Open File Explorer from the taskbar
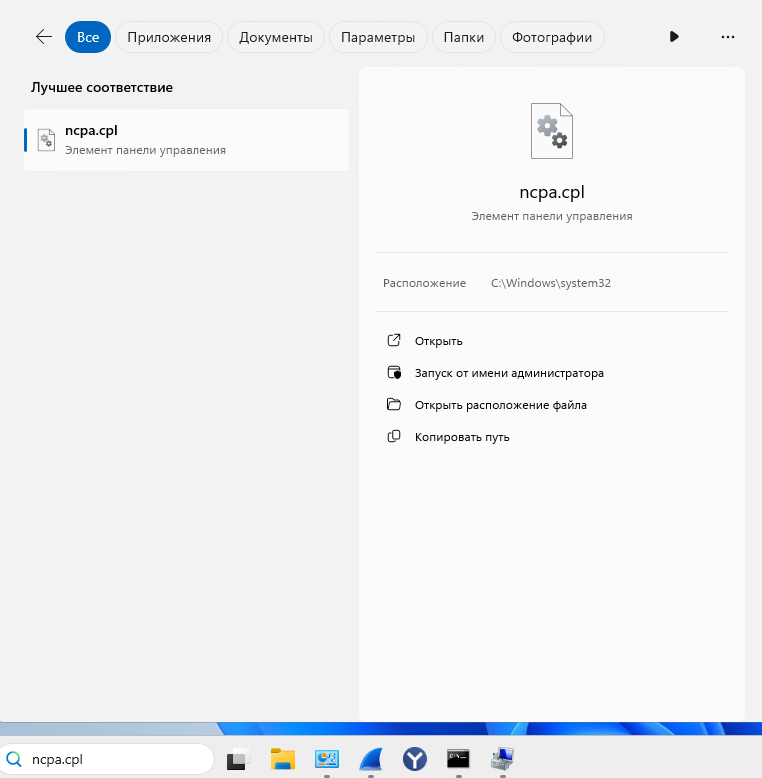 [x=283, y=759]
